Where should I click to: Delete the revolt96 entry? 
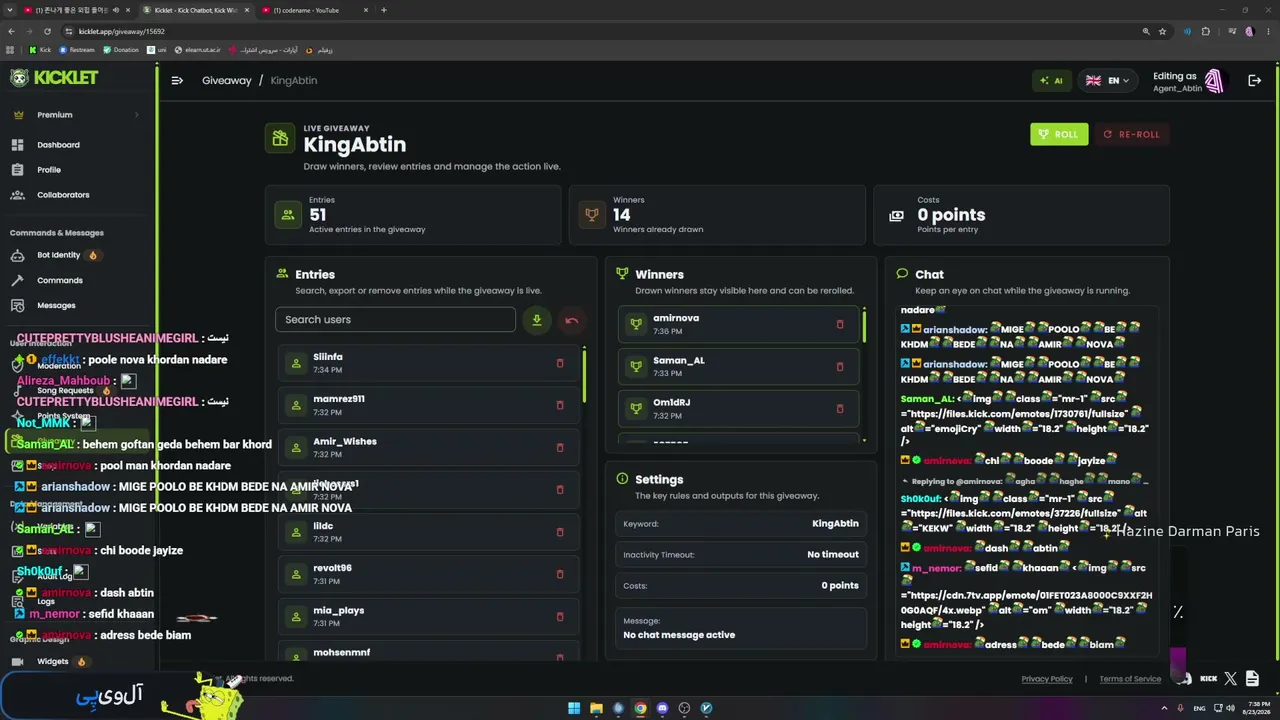560,574
